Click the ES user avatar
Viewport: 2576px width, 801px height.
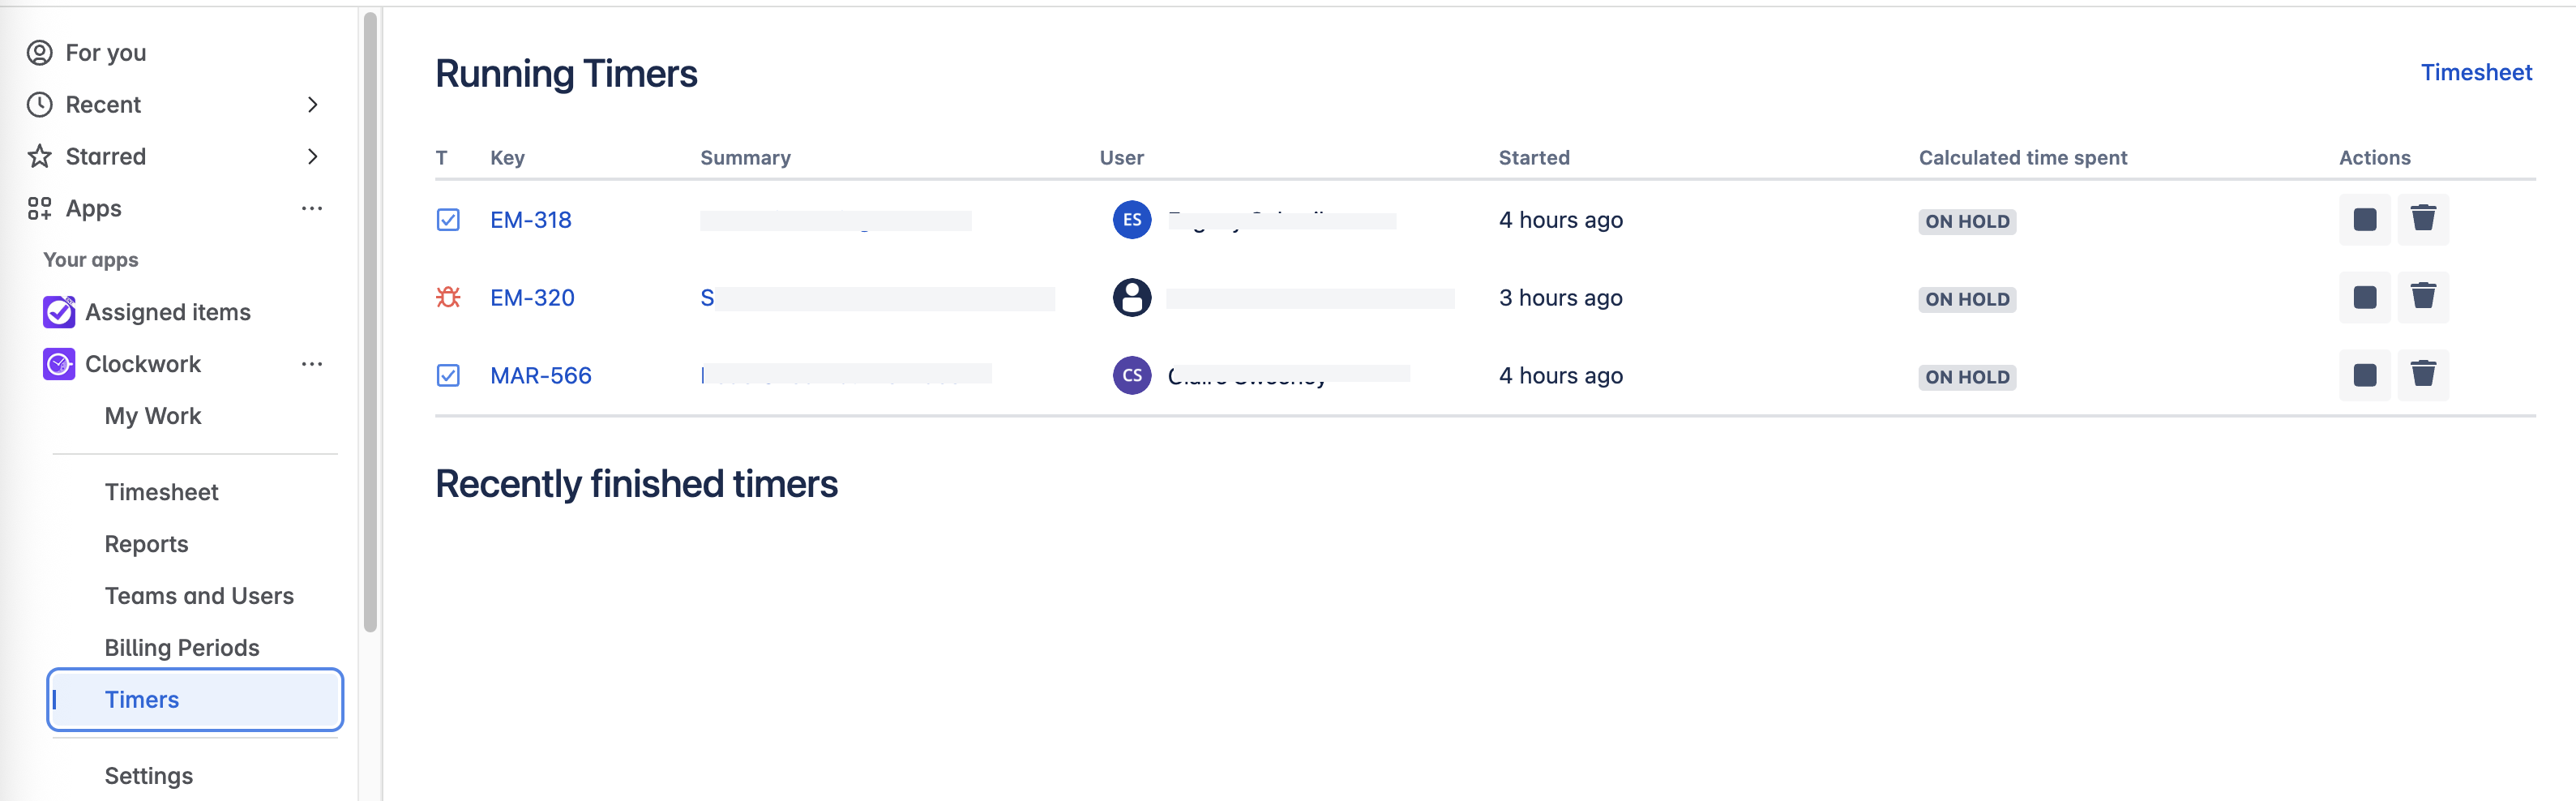[1131, 220]
